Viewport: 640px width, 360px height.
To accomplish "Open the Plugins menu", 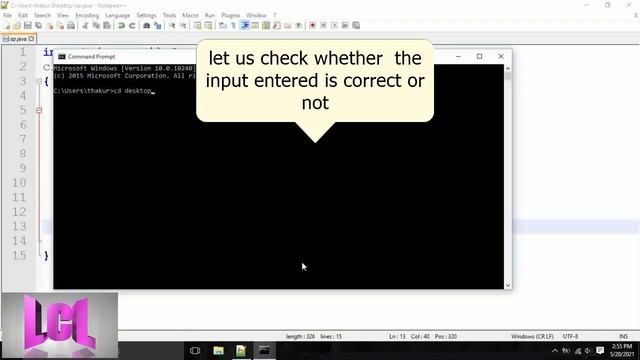I will click(231, 16).
